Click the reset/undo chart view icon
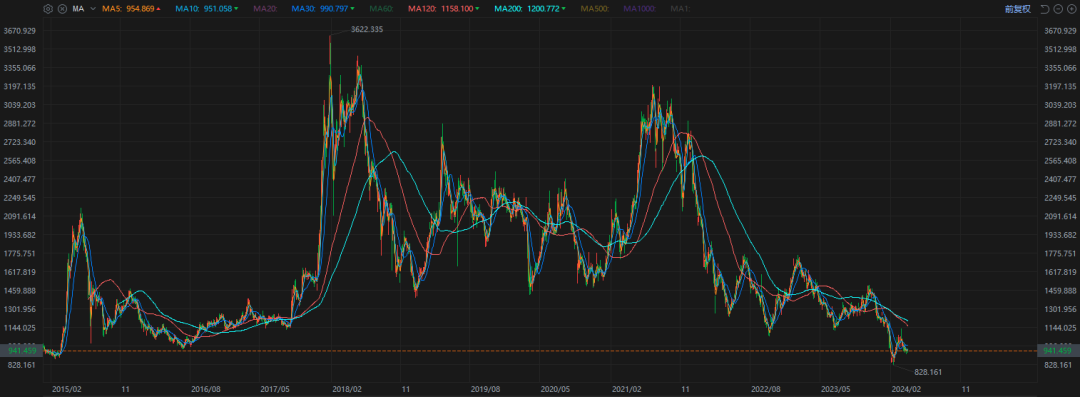 pos(1045,9)
